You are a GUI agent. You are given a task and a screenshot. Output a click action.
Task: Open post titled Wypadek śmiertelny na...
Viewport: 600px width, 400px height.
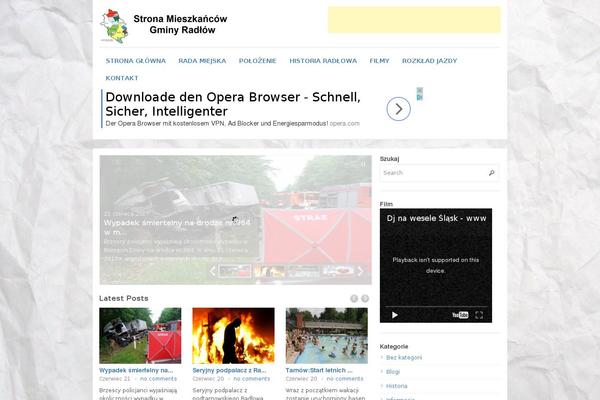(x=136, y=371)
